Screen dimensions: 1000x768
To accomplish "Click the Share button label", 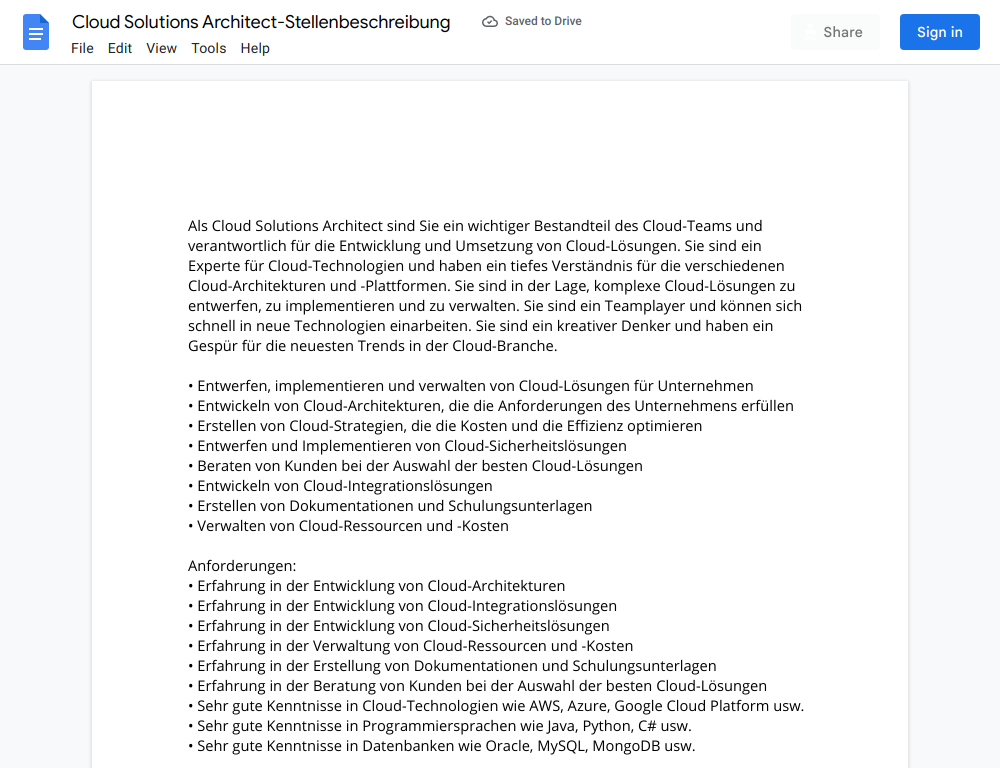I will pyautogui.click(x=842, y=32).
